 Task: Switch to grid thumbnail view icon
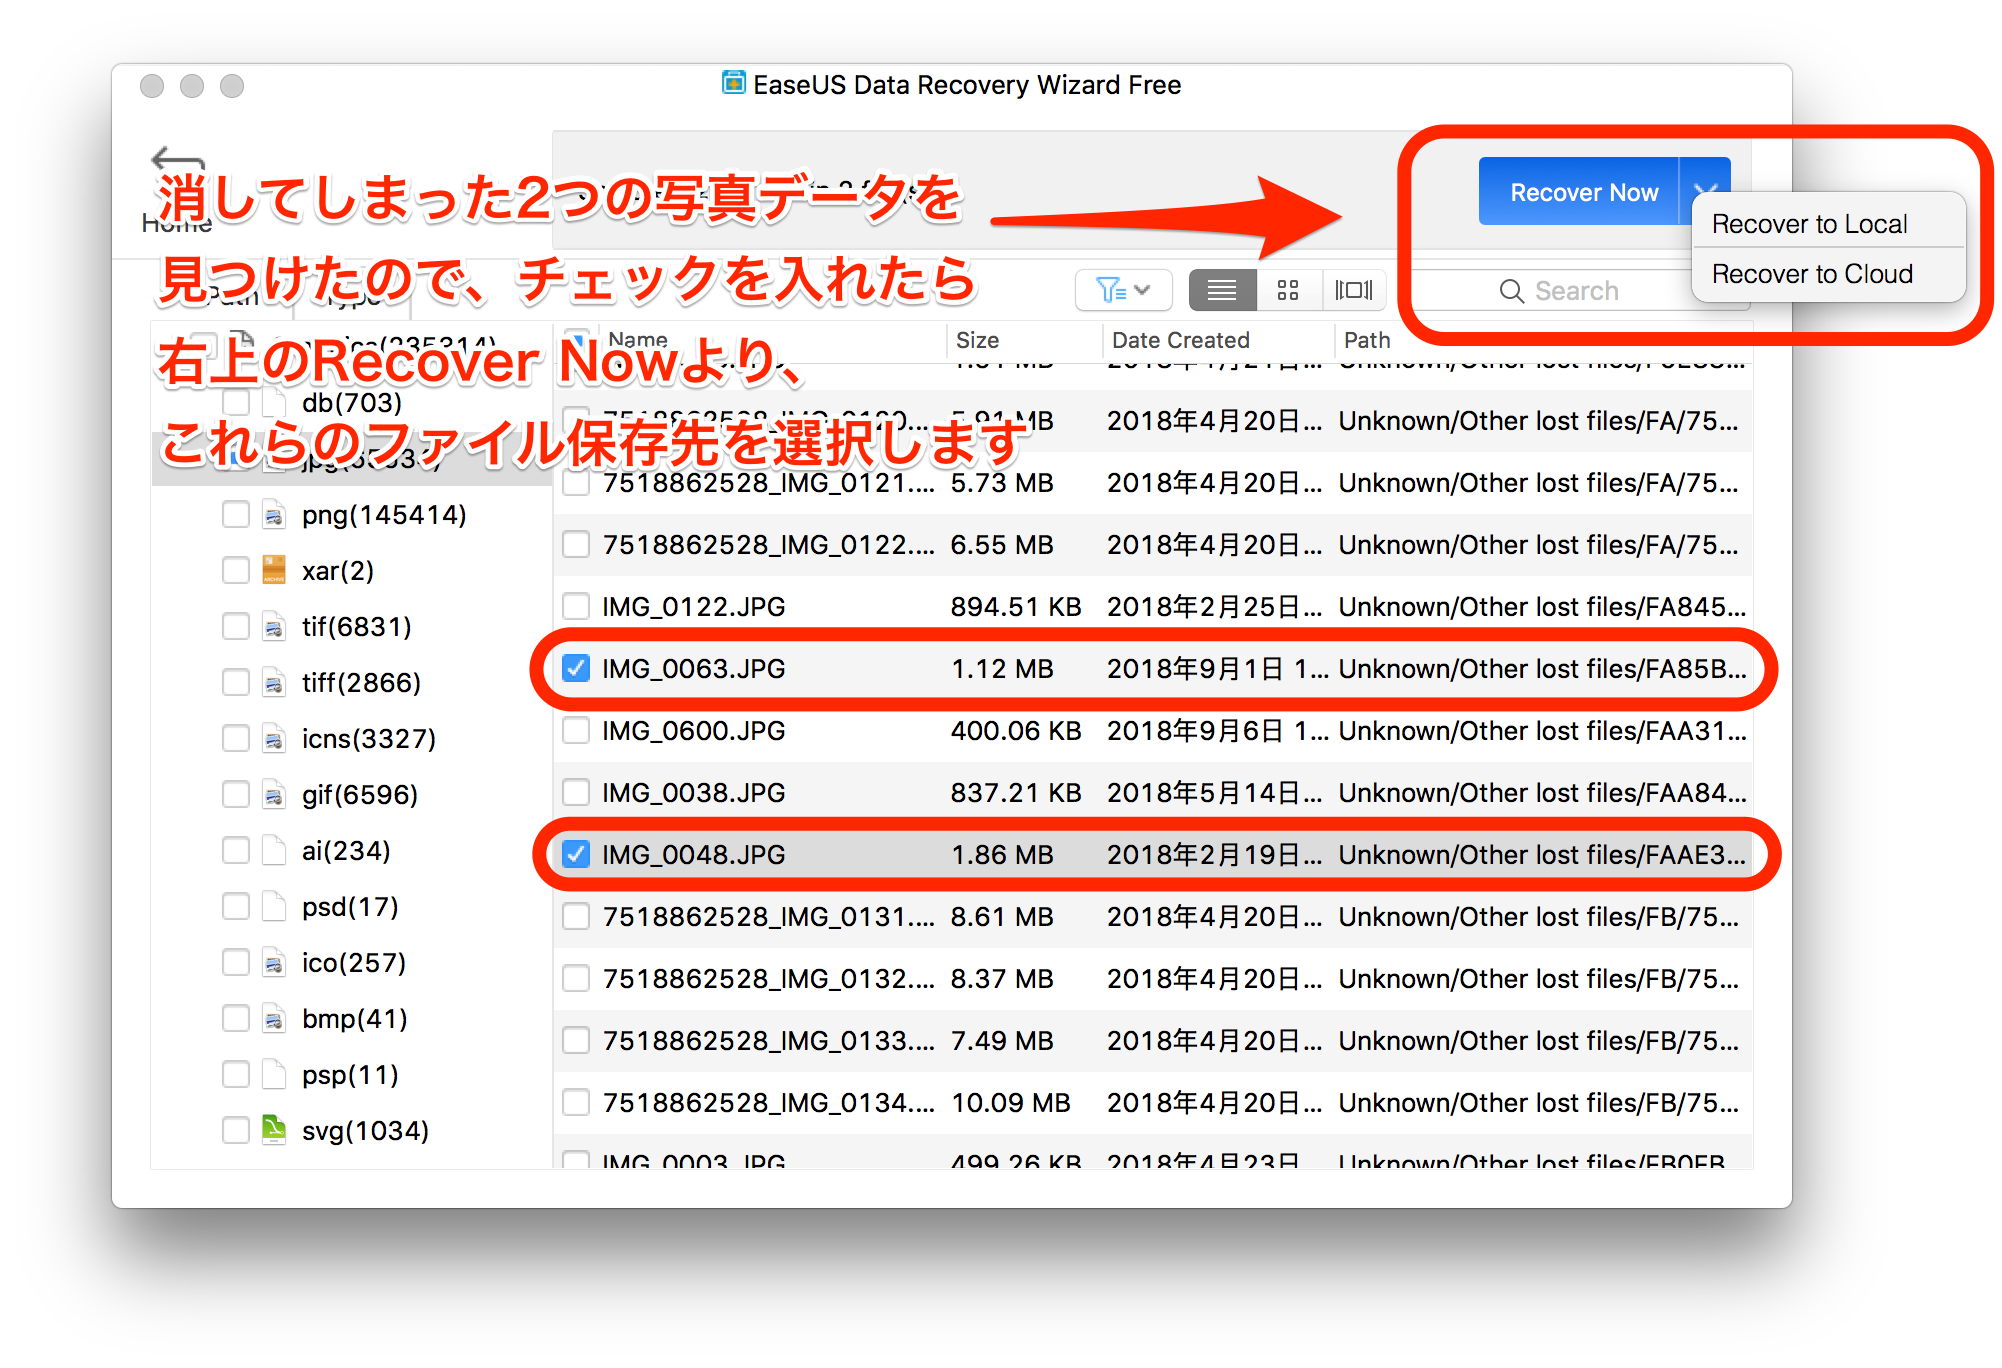pos(1288,290)
